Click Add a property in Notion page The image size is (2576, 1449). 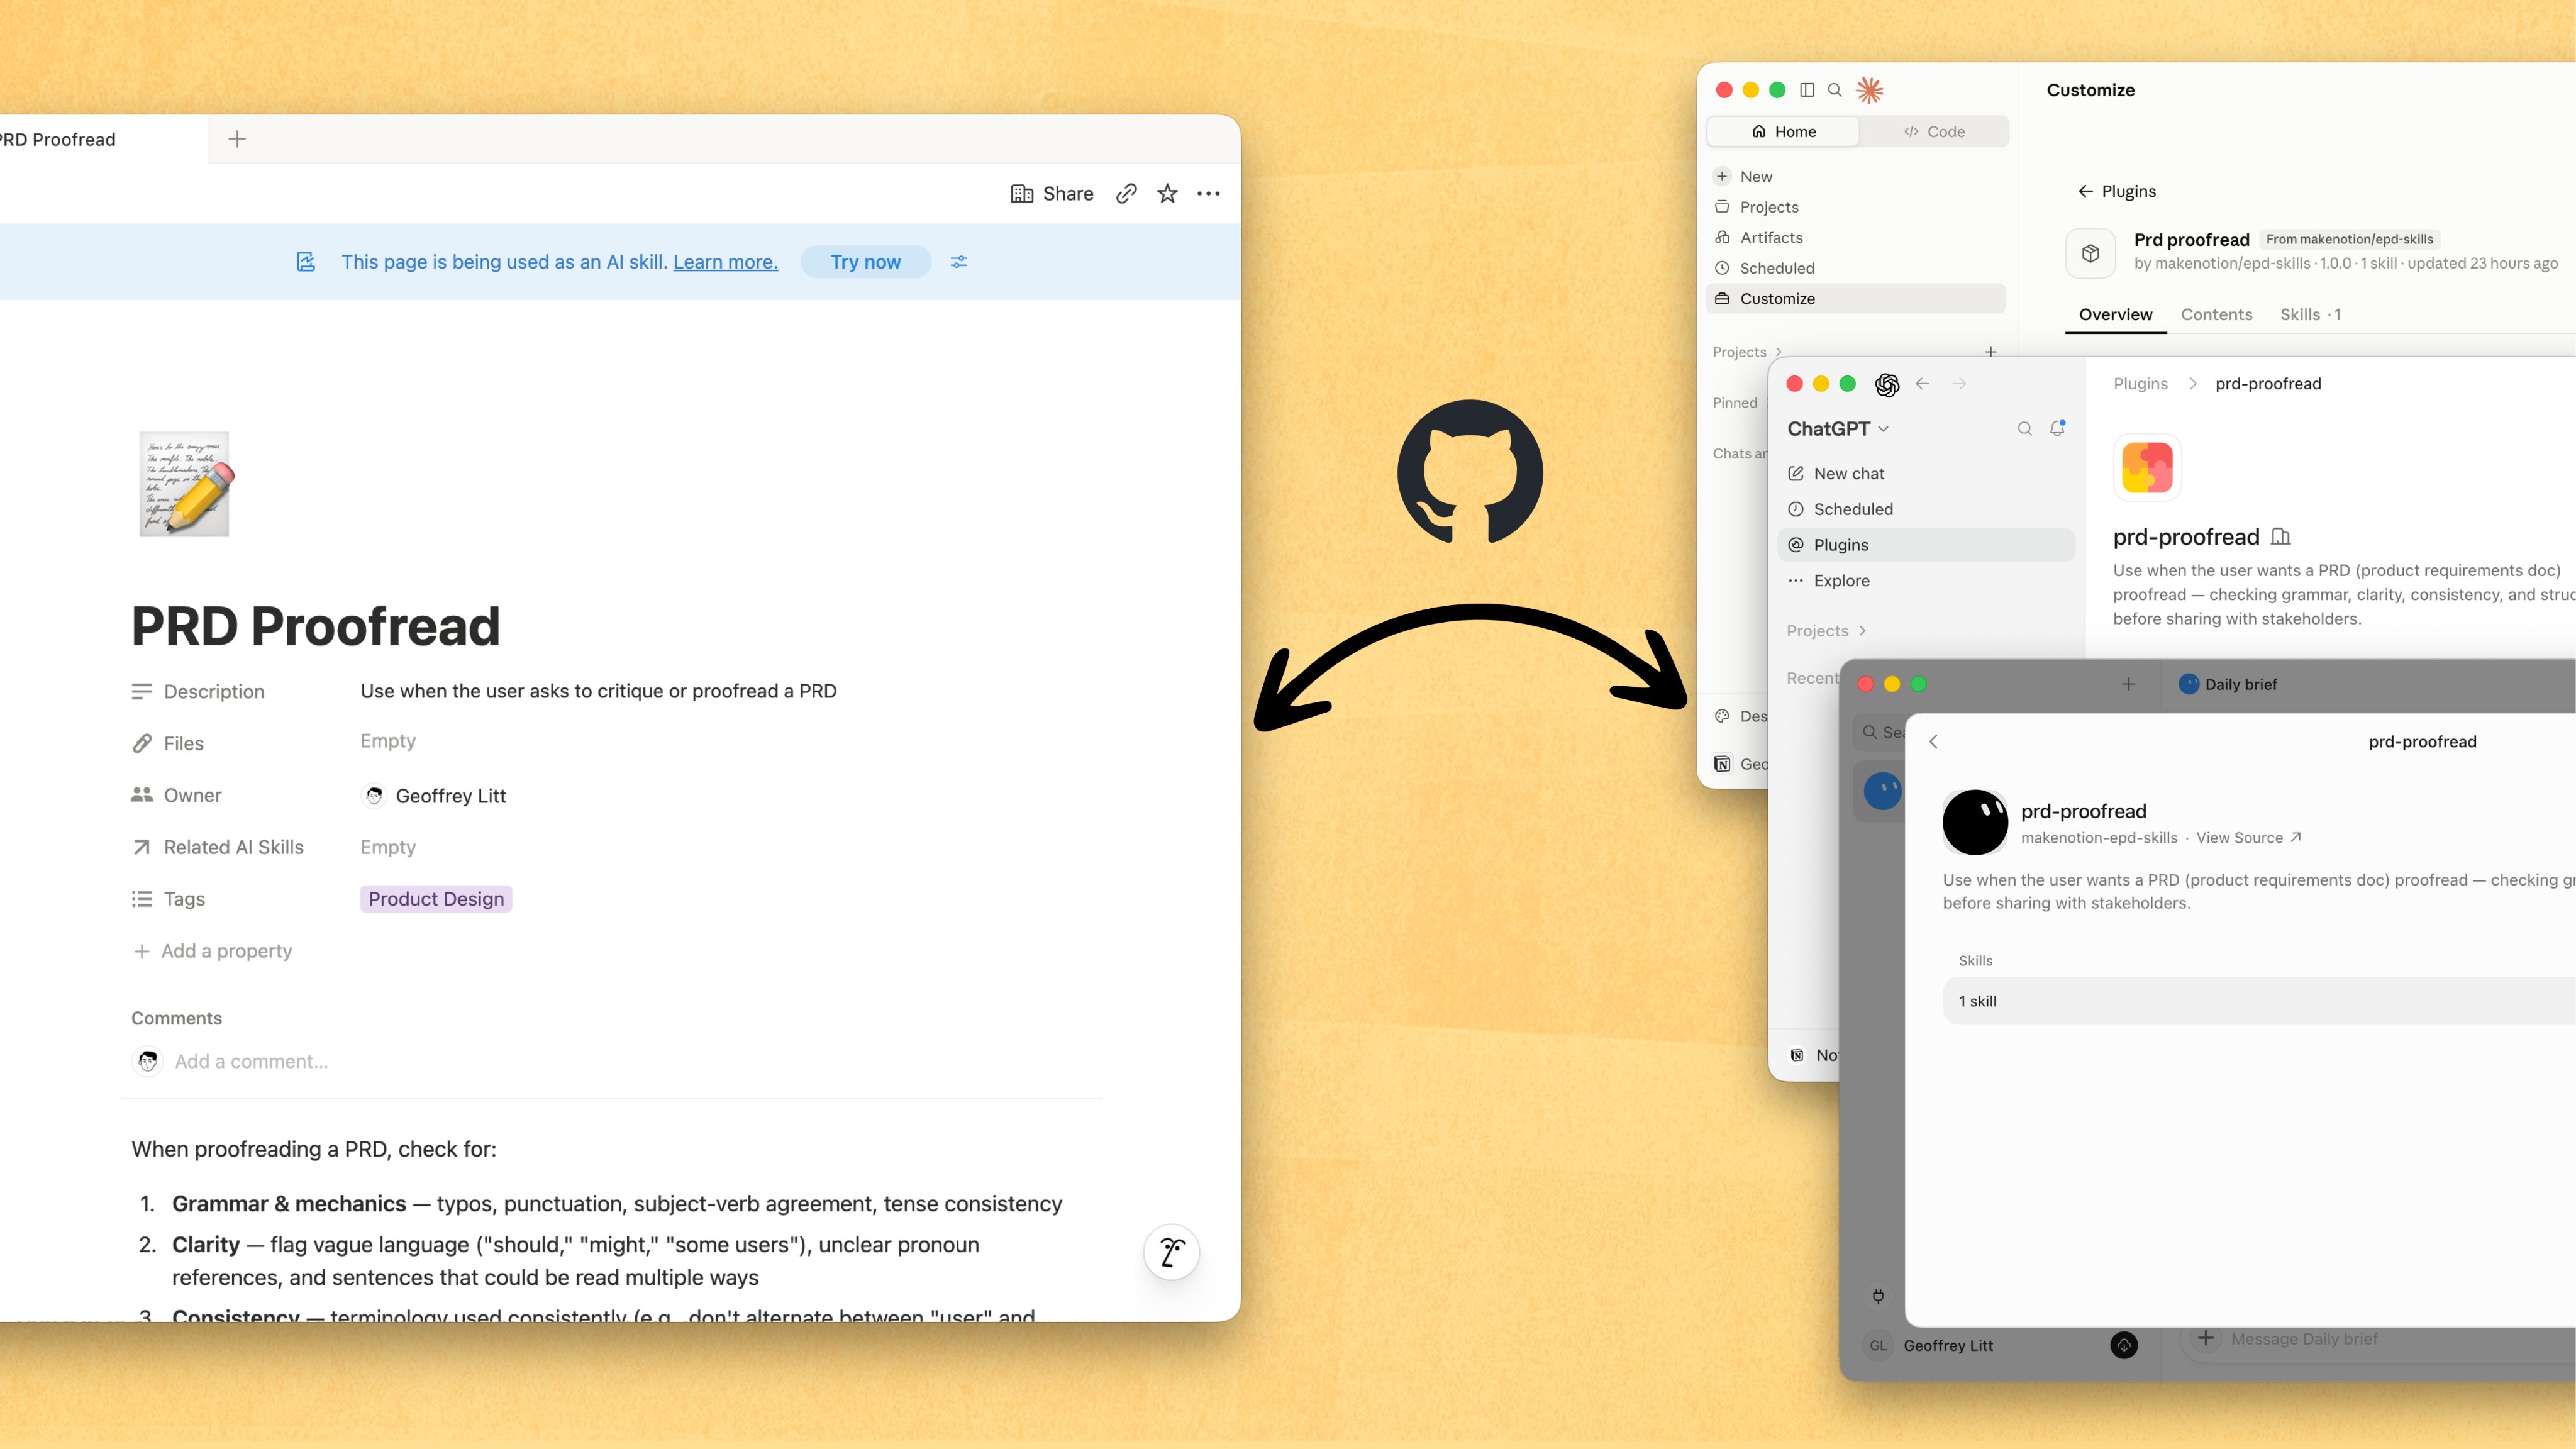pyautogui.click(x=212, y=951)
